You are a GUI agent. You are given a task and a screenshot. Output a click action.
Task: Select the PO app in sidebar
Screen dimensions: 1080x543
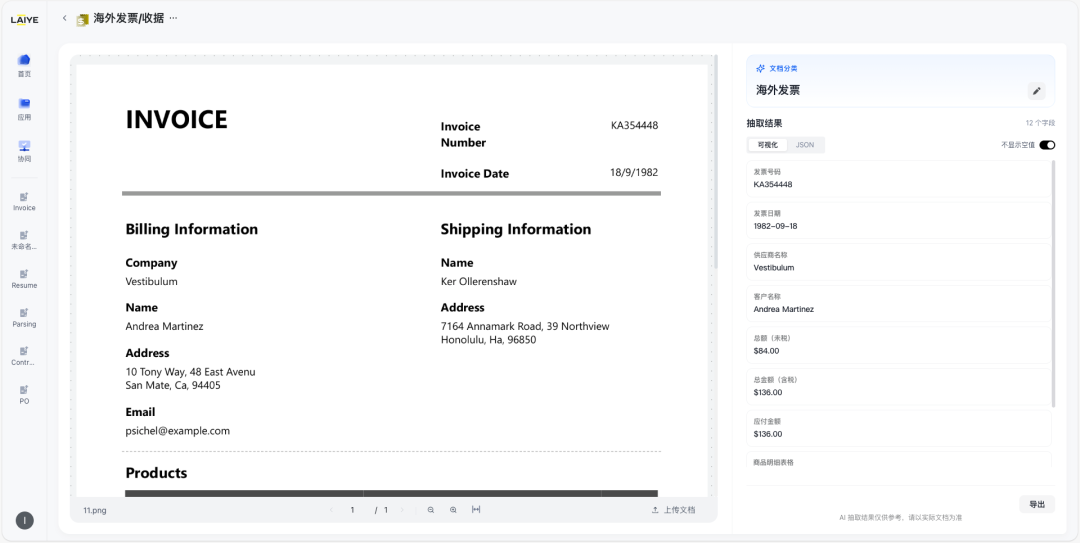pos(24,393)
